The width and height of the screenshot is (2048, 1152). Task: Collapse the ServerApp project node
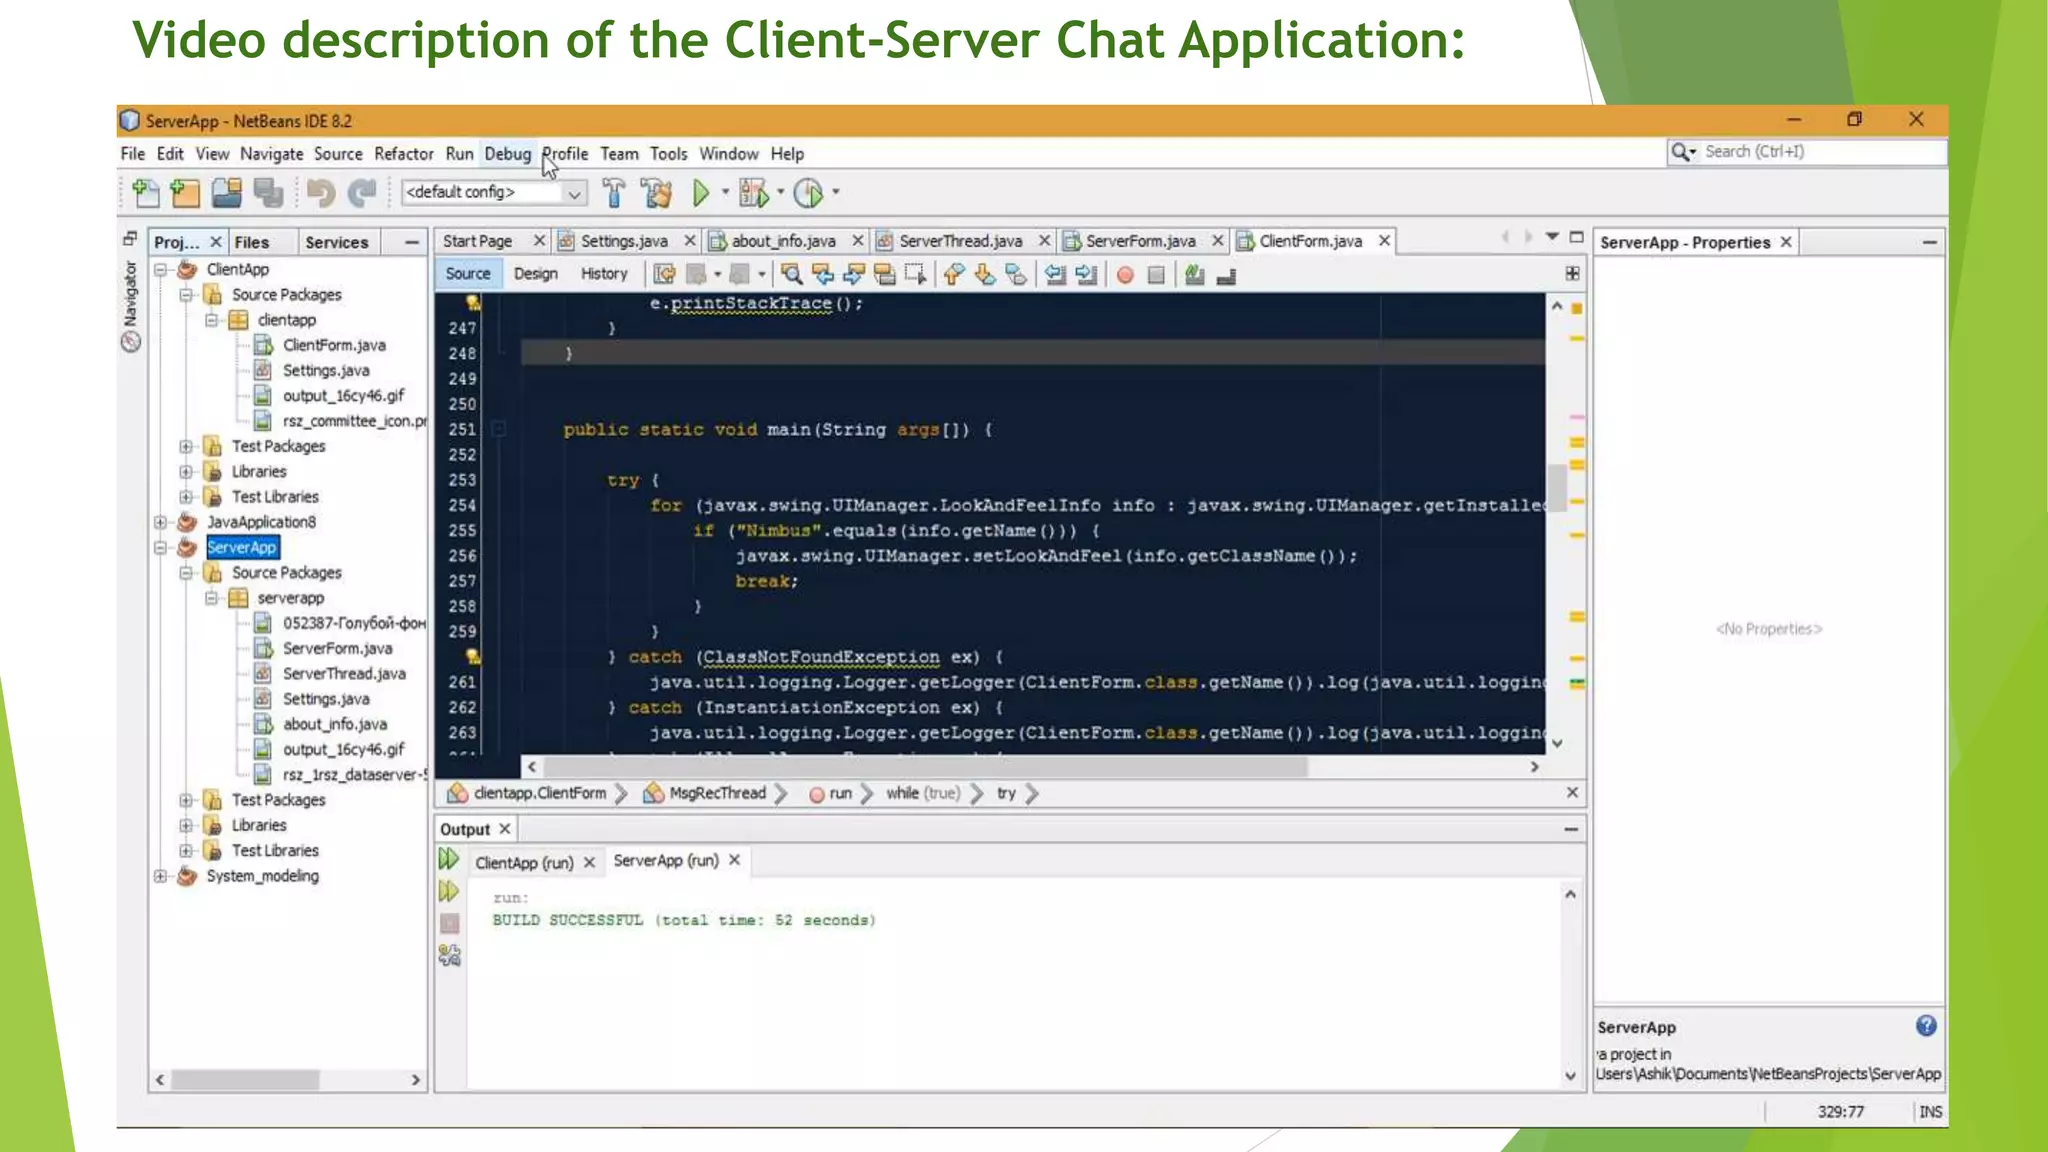(160, 548)
